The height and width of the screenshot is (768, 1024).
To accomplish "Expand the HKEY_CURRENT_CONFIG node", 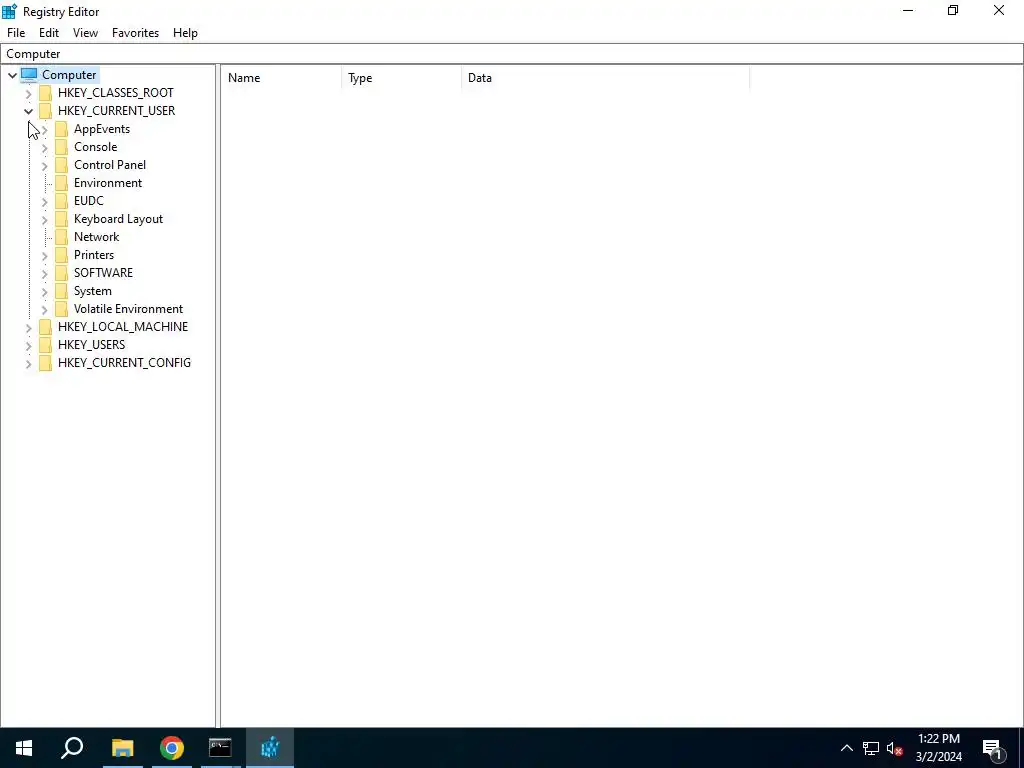I will pos(29,363).
